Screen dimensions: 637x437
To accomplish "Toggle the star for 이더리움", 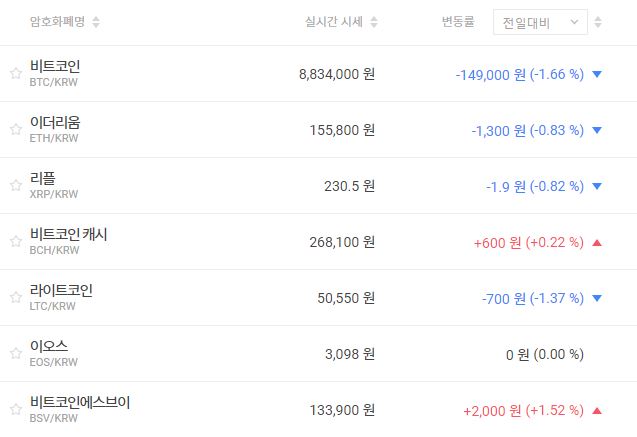I will (15, 129).
